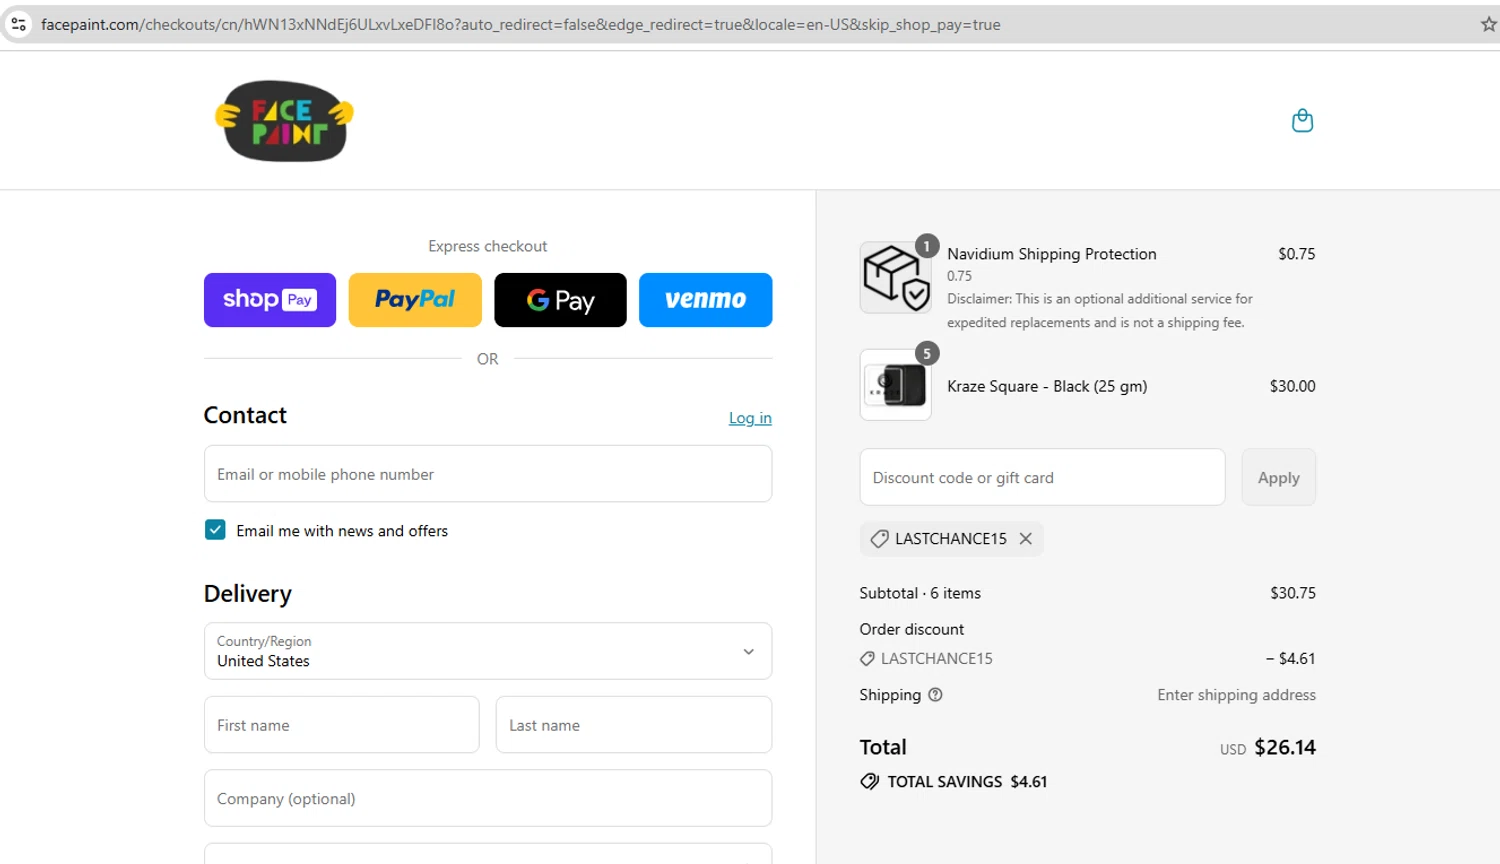
Task: Click Navidium Shipping Protection thumbnail
Action: click(x=896, y=277)
